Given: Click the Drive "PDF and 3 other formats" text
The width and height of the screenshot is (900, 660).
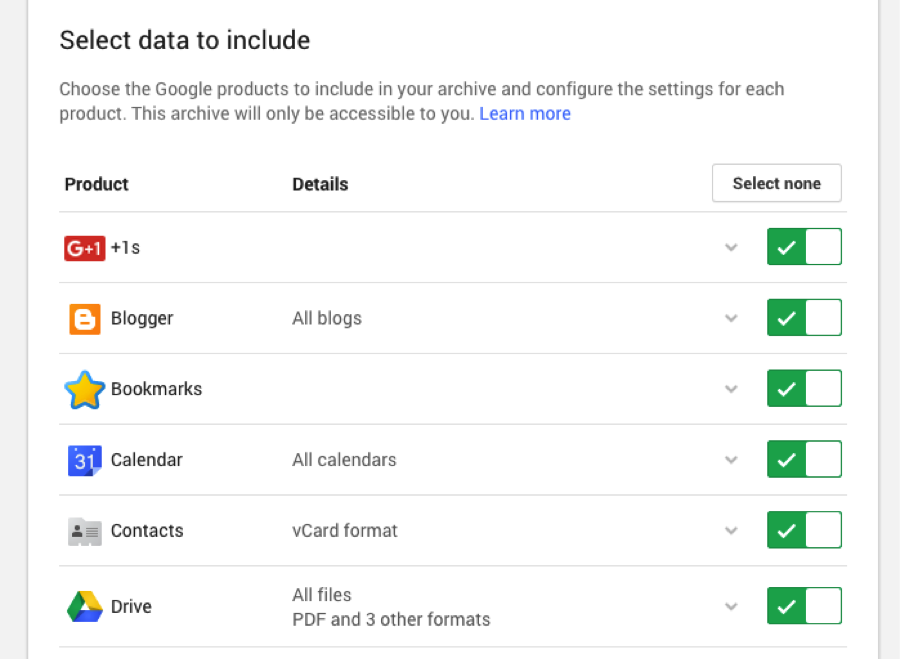Looking at the screenshot, I should coord(391,620).
